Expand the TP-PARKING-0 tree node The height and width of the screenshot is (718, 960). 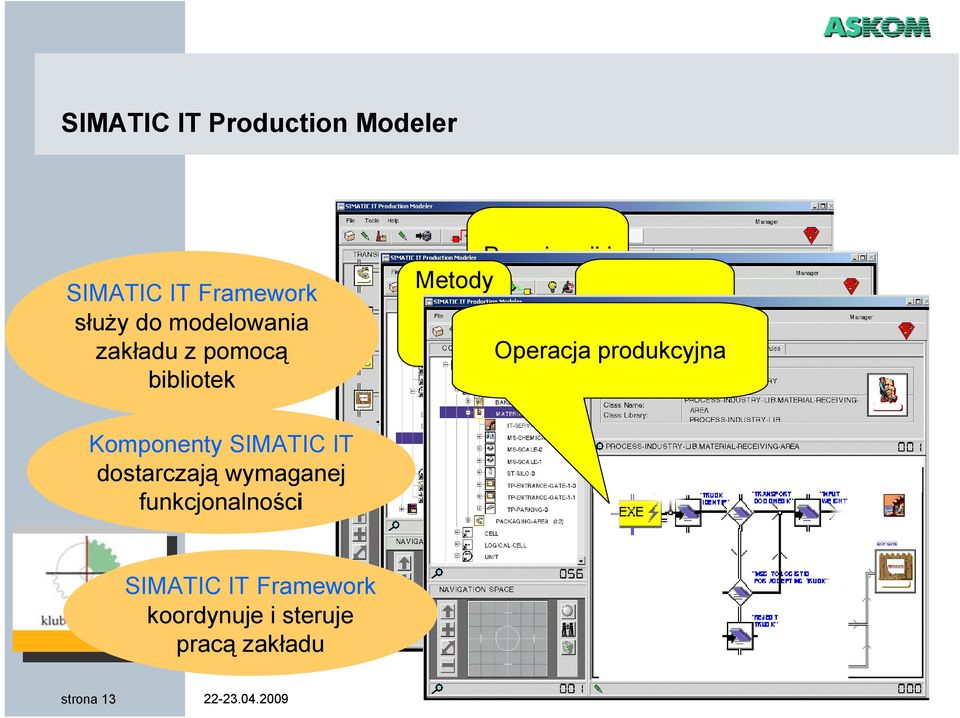click(479, 509)
